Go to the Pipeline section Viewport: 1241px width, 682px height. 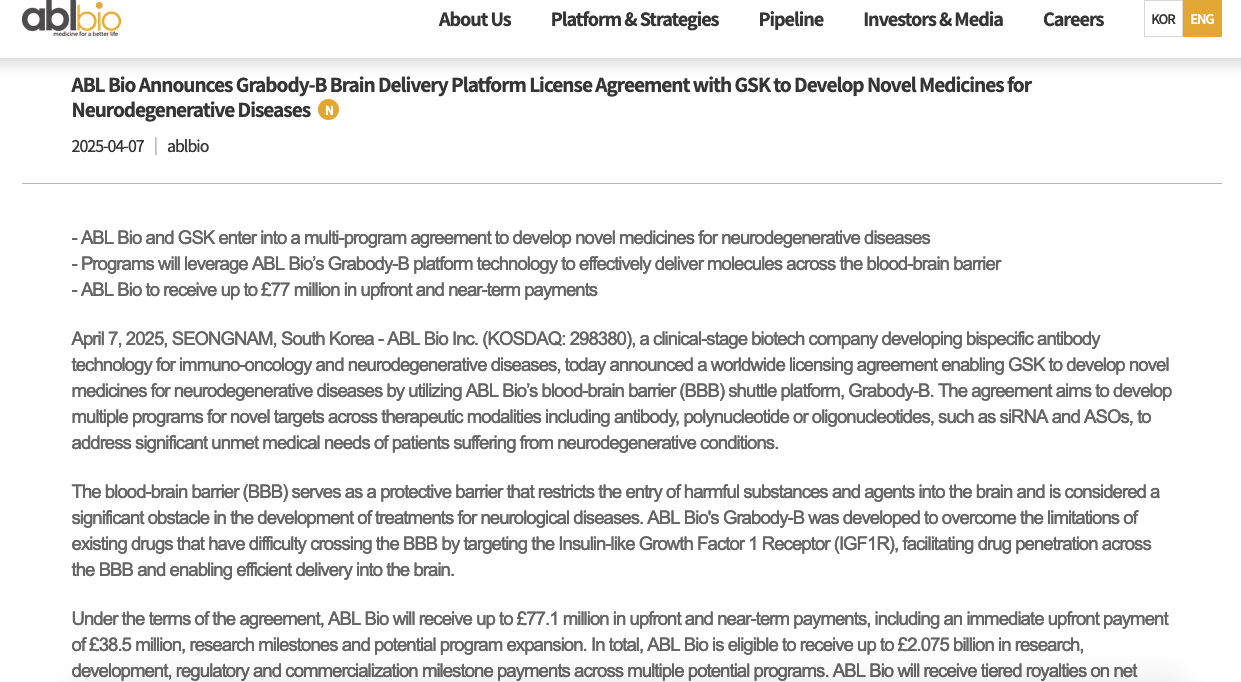(x=791, y=19)
